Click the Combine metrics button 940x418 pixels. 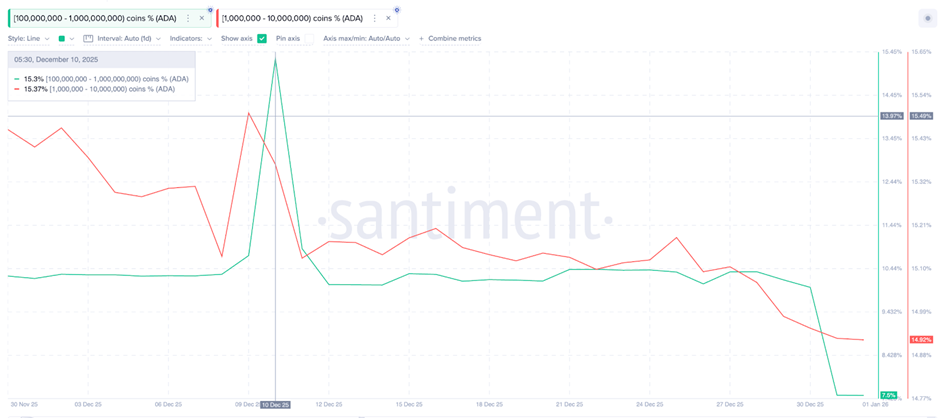point(455,39)
